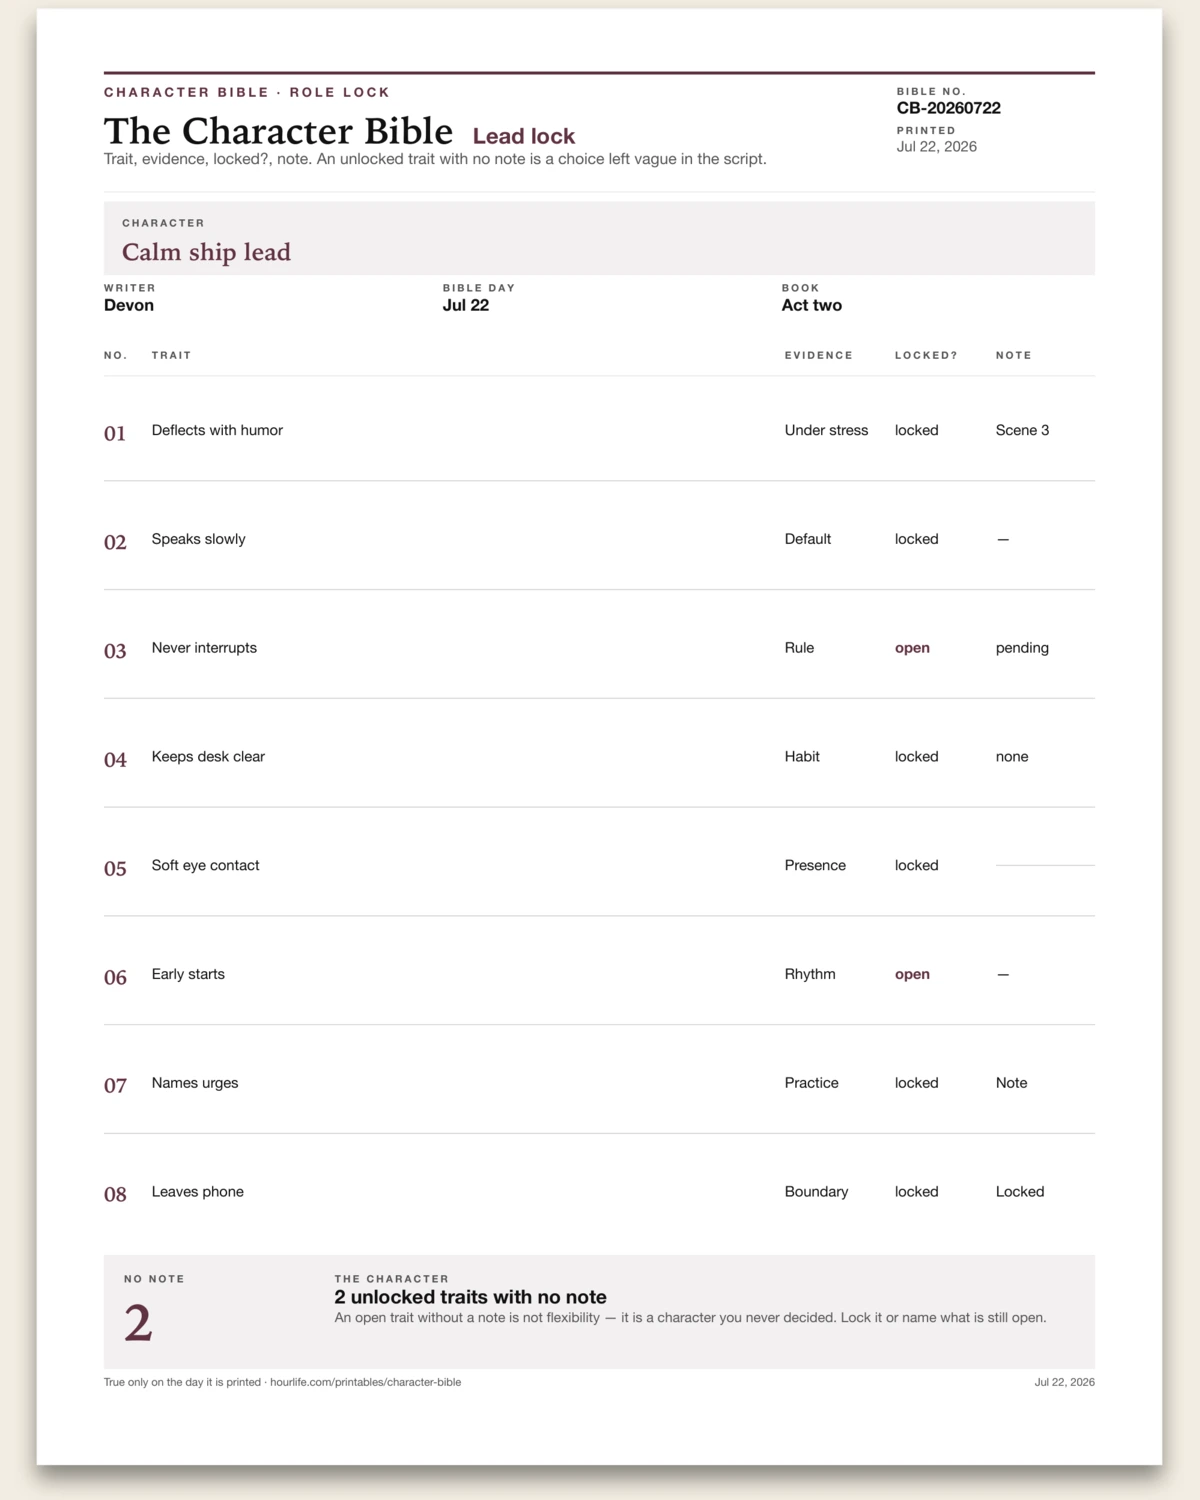Click the hourlife.com/printables/character-bible footer link
The image size is (1200, 1500).
[x=365, y=1382]
